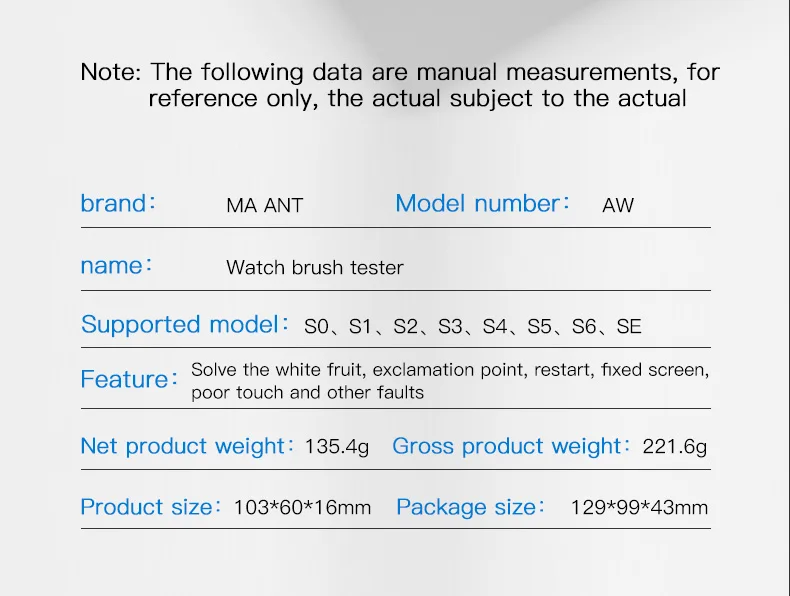Click the "MA ANT" brand value

coord(264,206)
